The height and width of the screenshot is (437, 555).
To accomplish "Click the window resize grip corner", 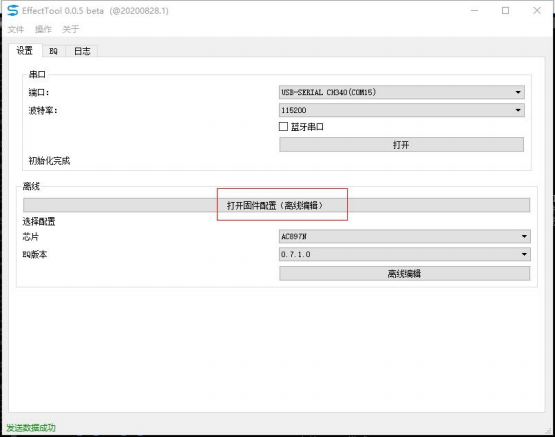I will tap(549, 430).
